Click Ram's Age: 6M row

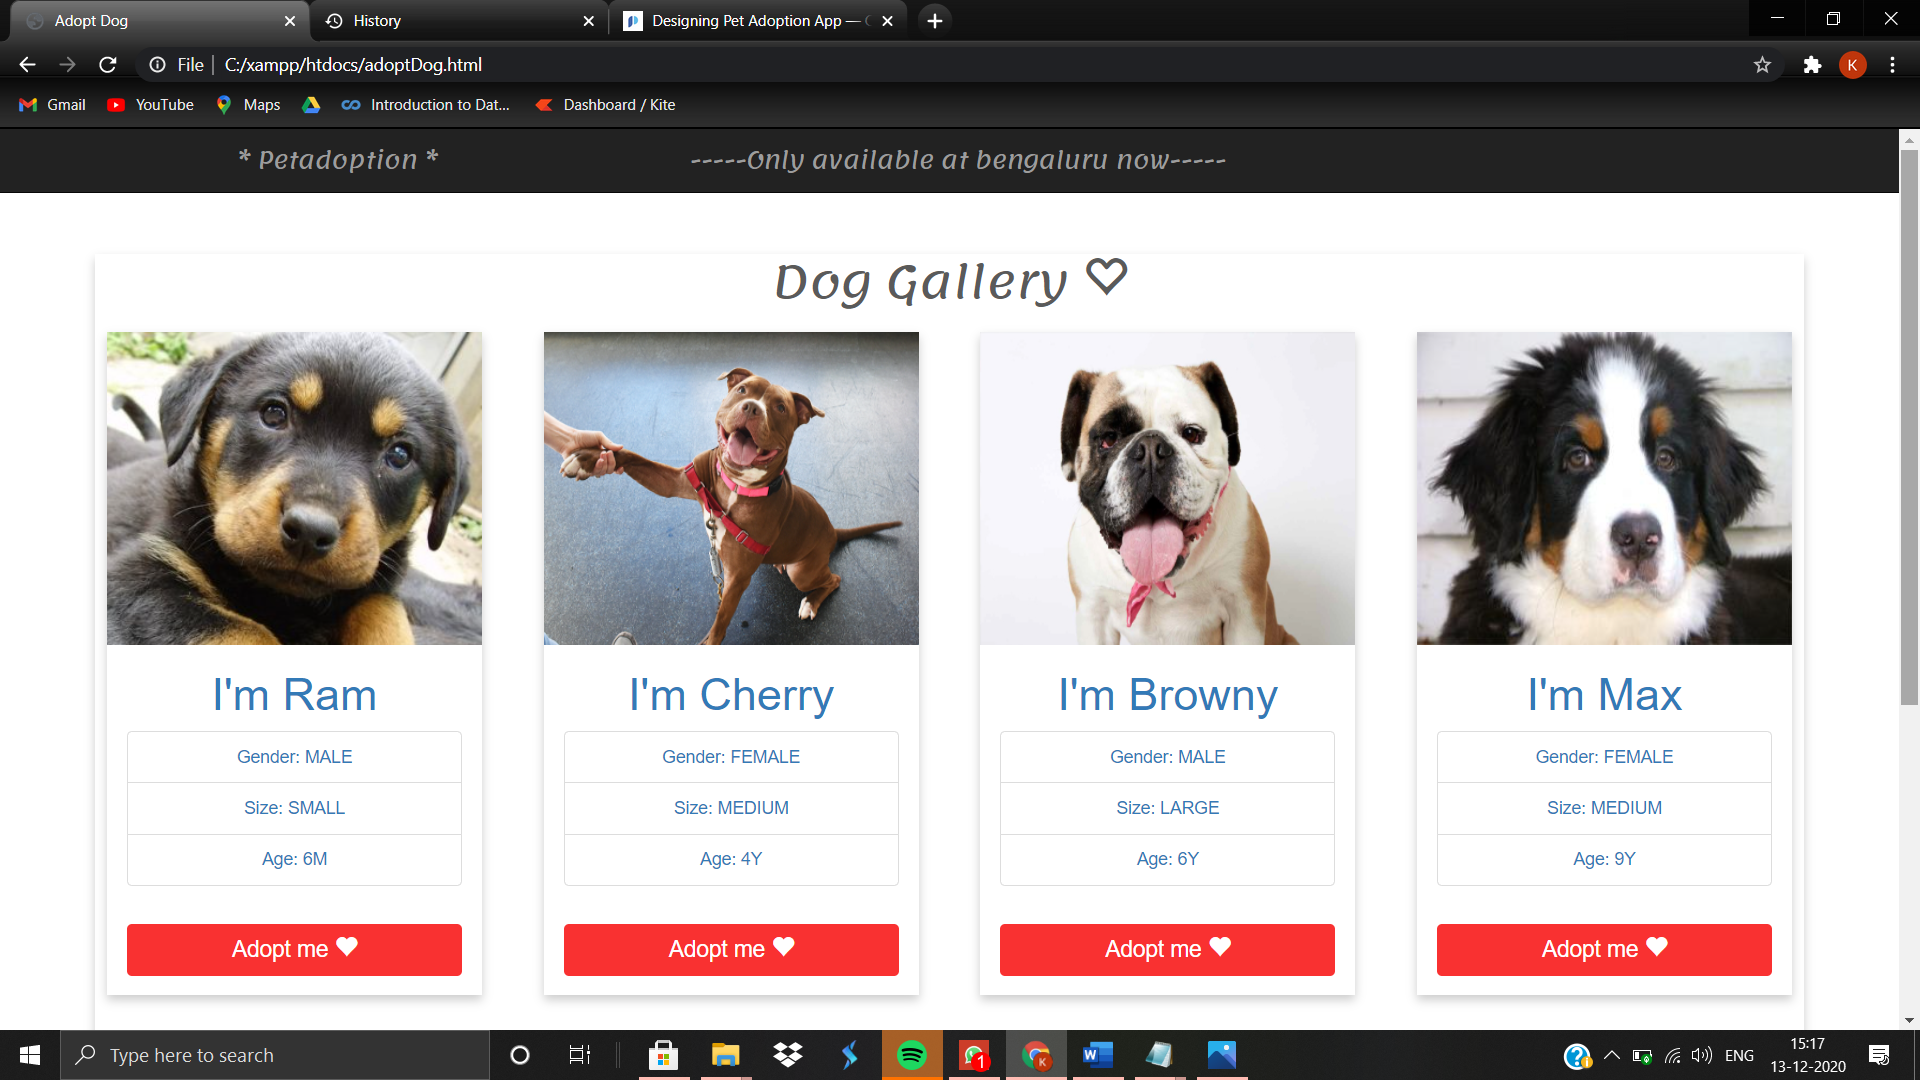point(294,859)
